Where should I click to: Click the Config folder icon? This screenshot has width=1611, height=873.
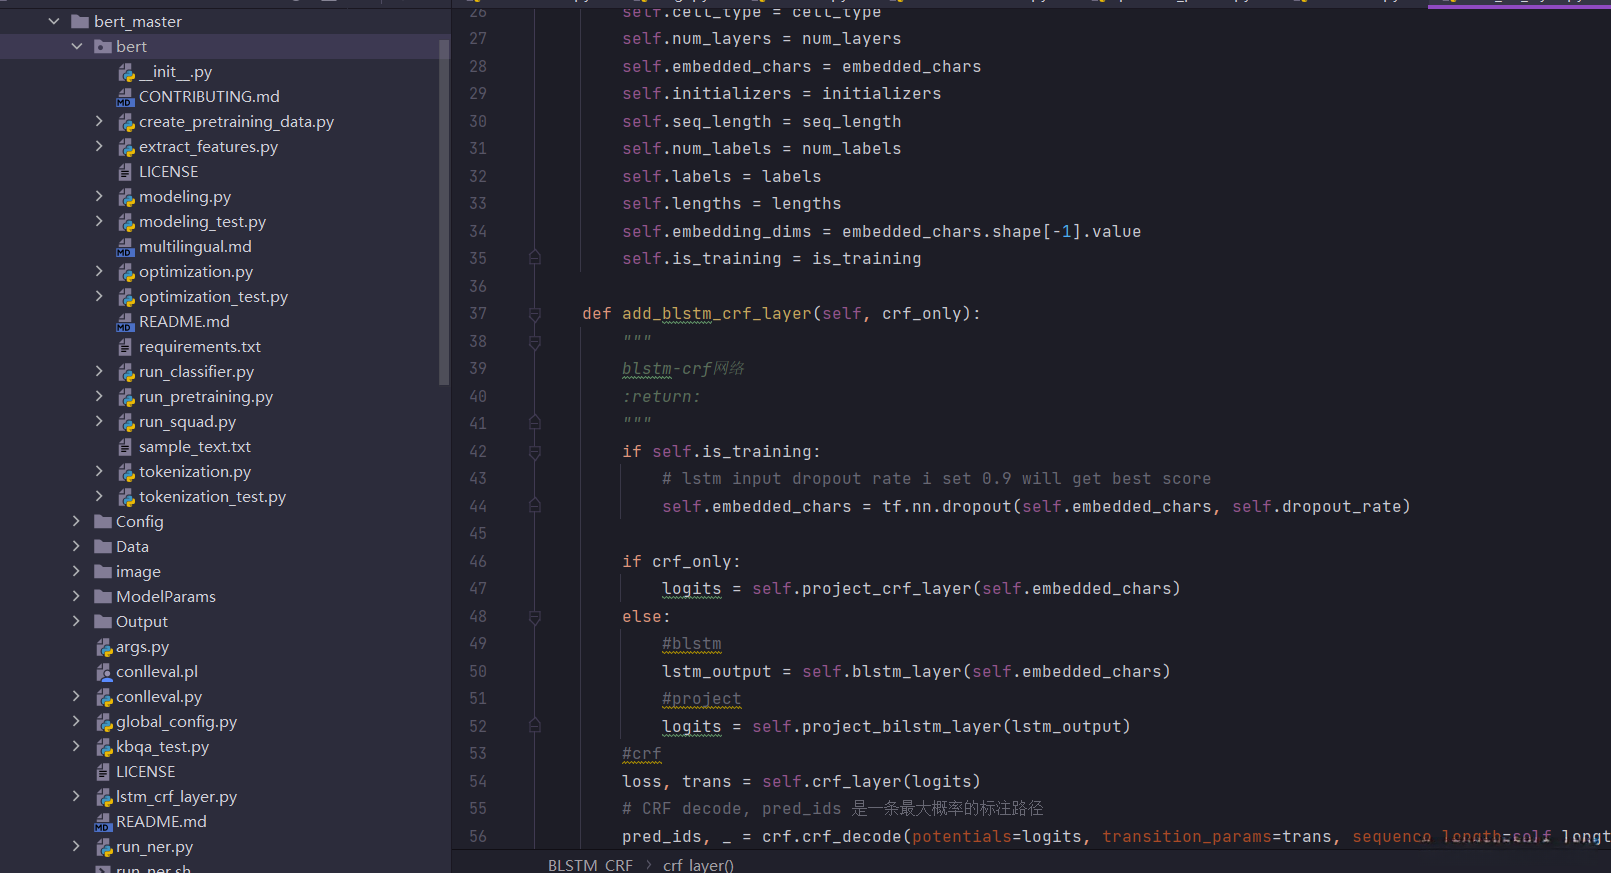point(103,521)
